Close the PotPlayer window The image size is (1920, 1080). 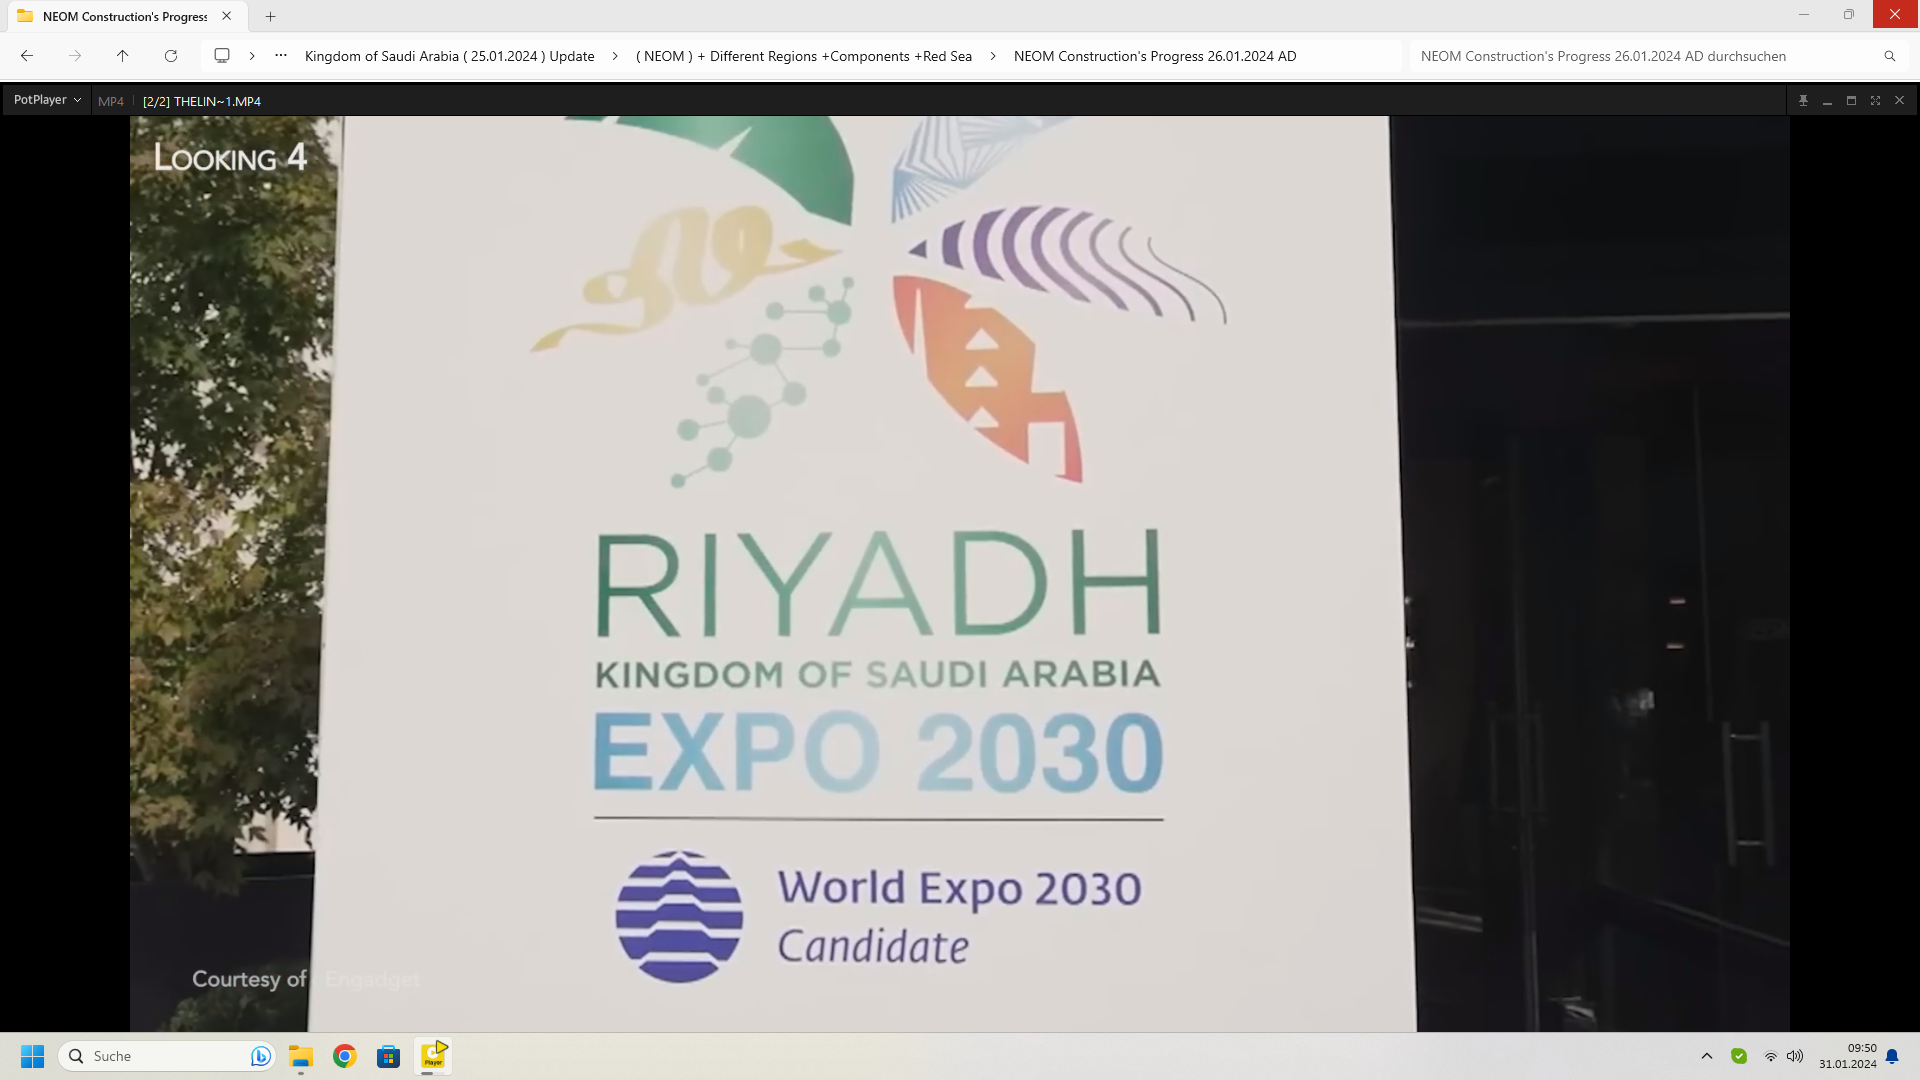[1899, 101]
